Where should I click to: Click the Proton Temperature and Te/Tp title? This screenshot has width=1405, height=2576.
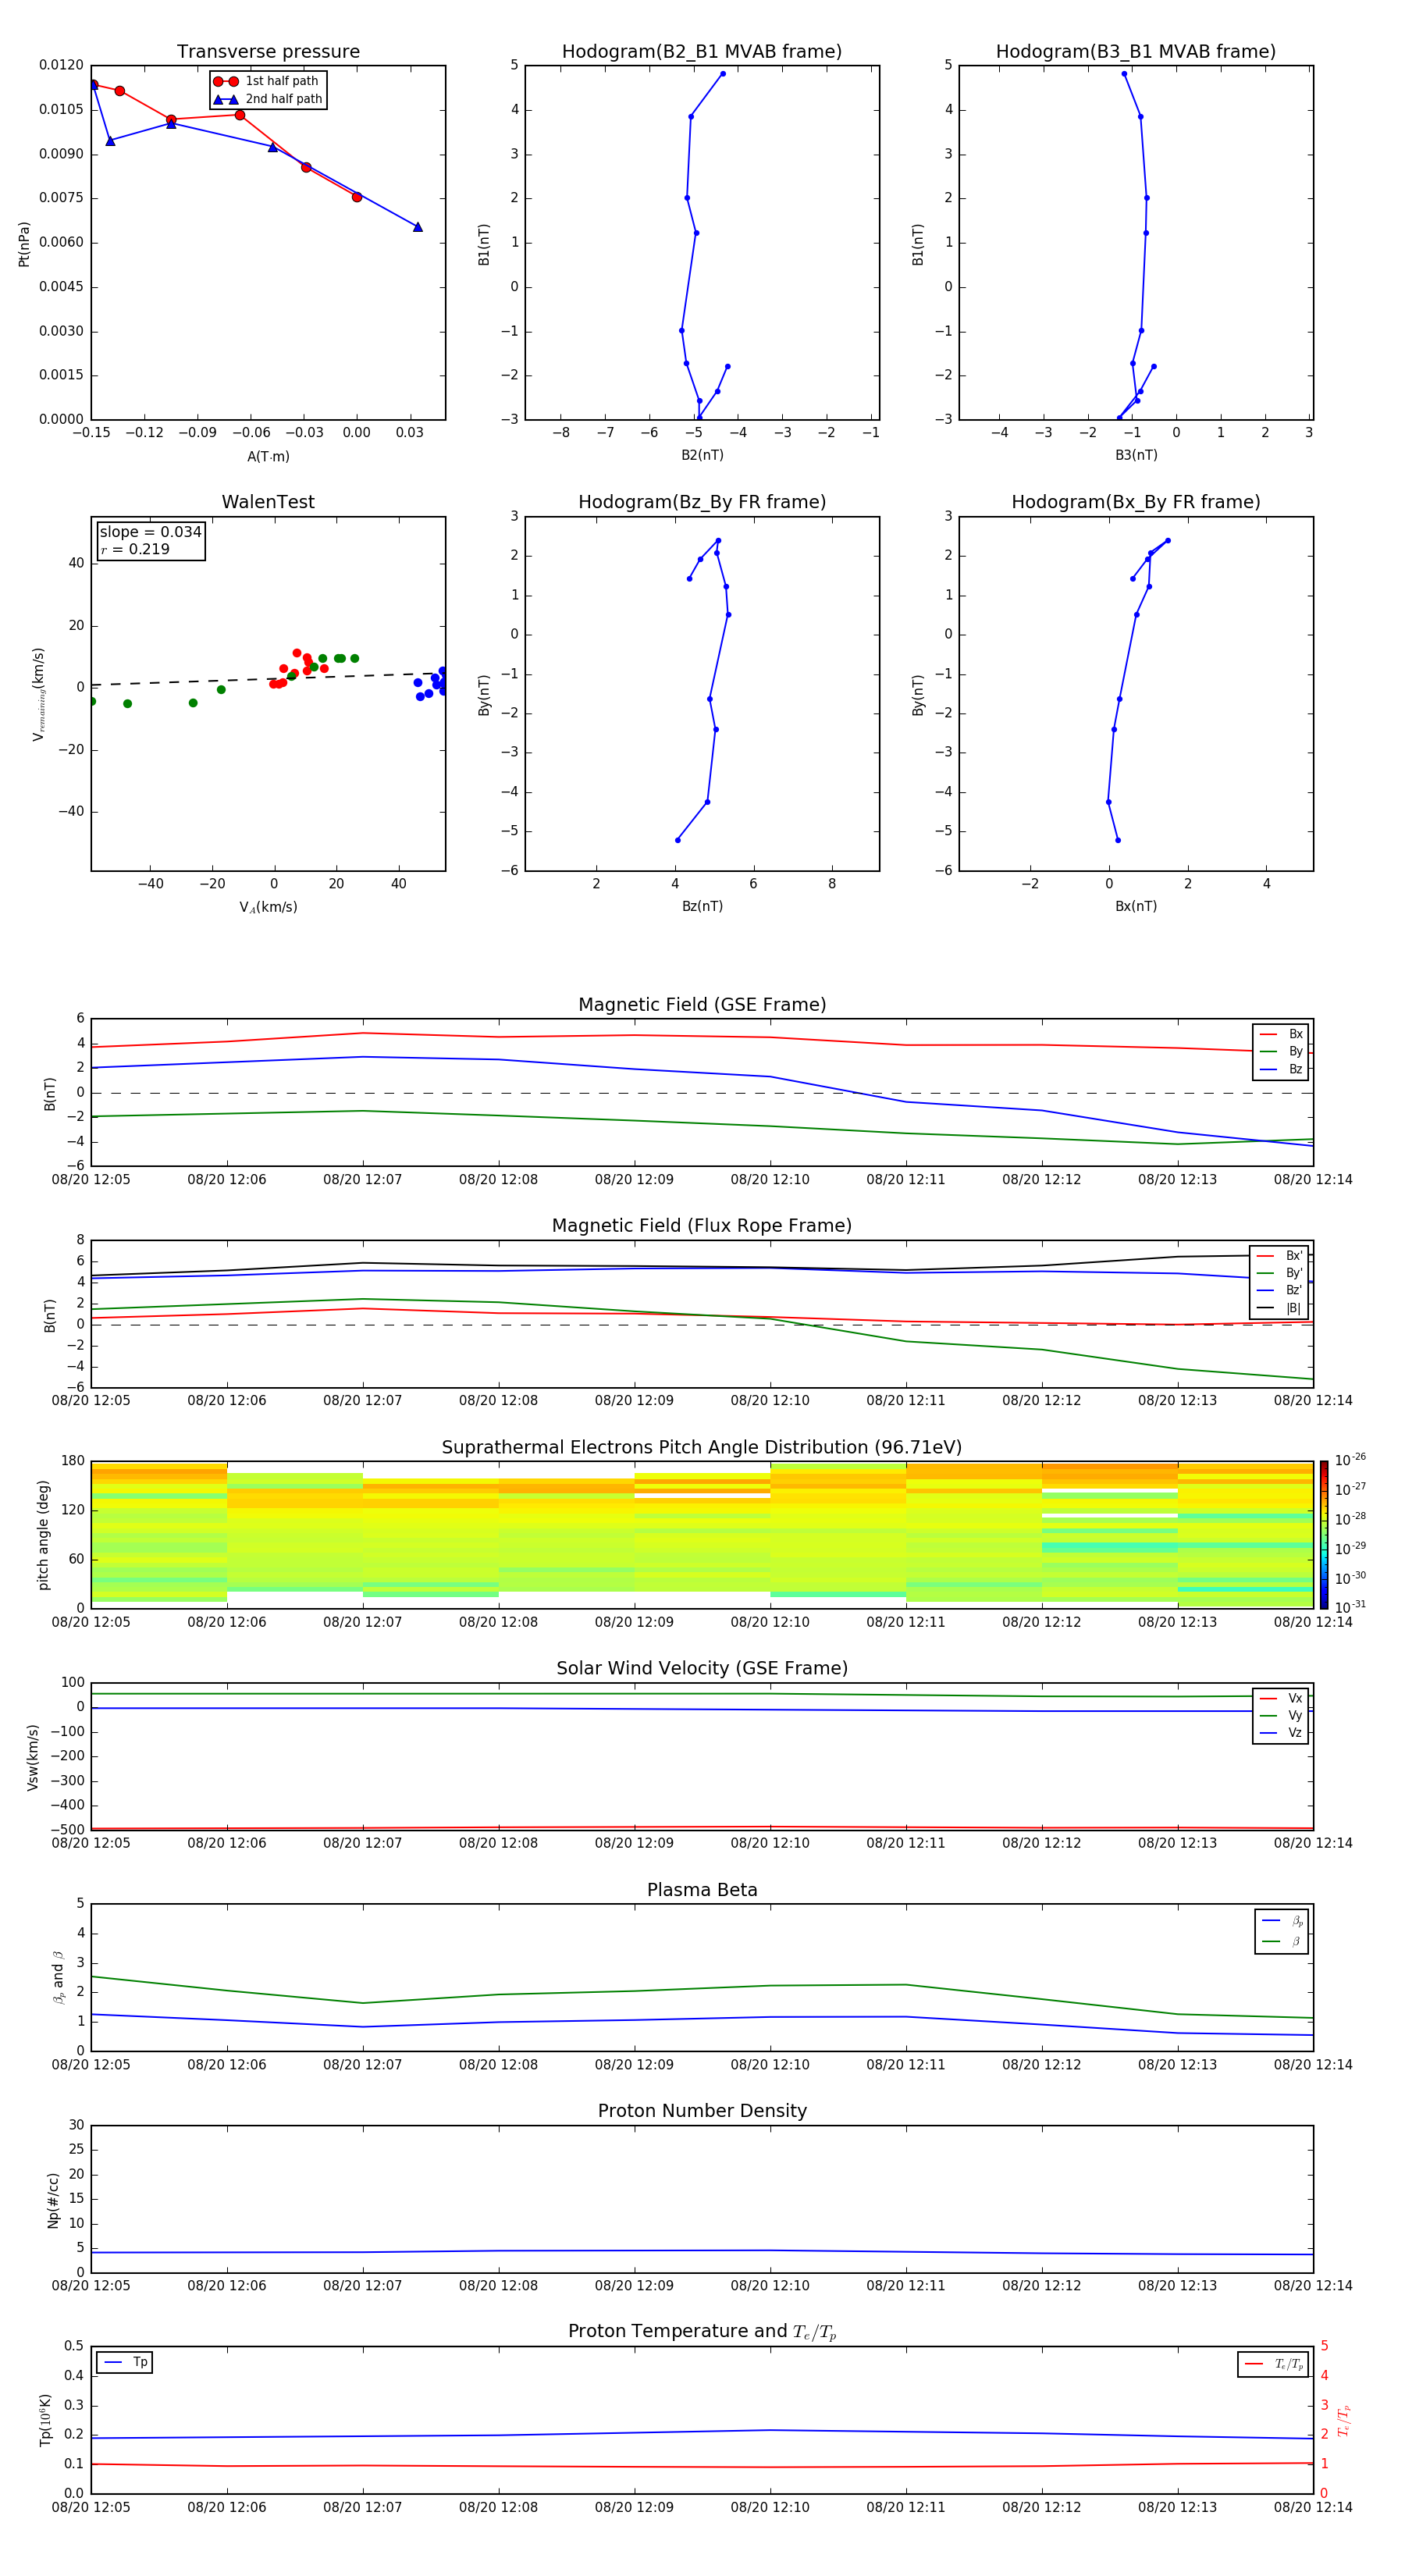point(702,2332)
